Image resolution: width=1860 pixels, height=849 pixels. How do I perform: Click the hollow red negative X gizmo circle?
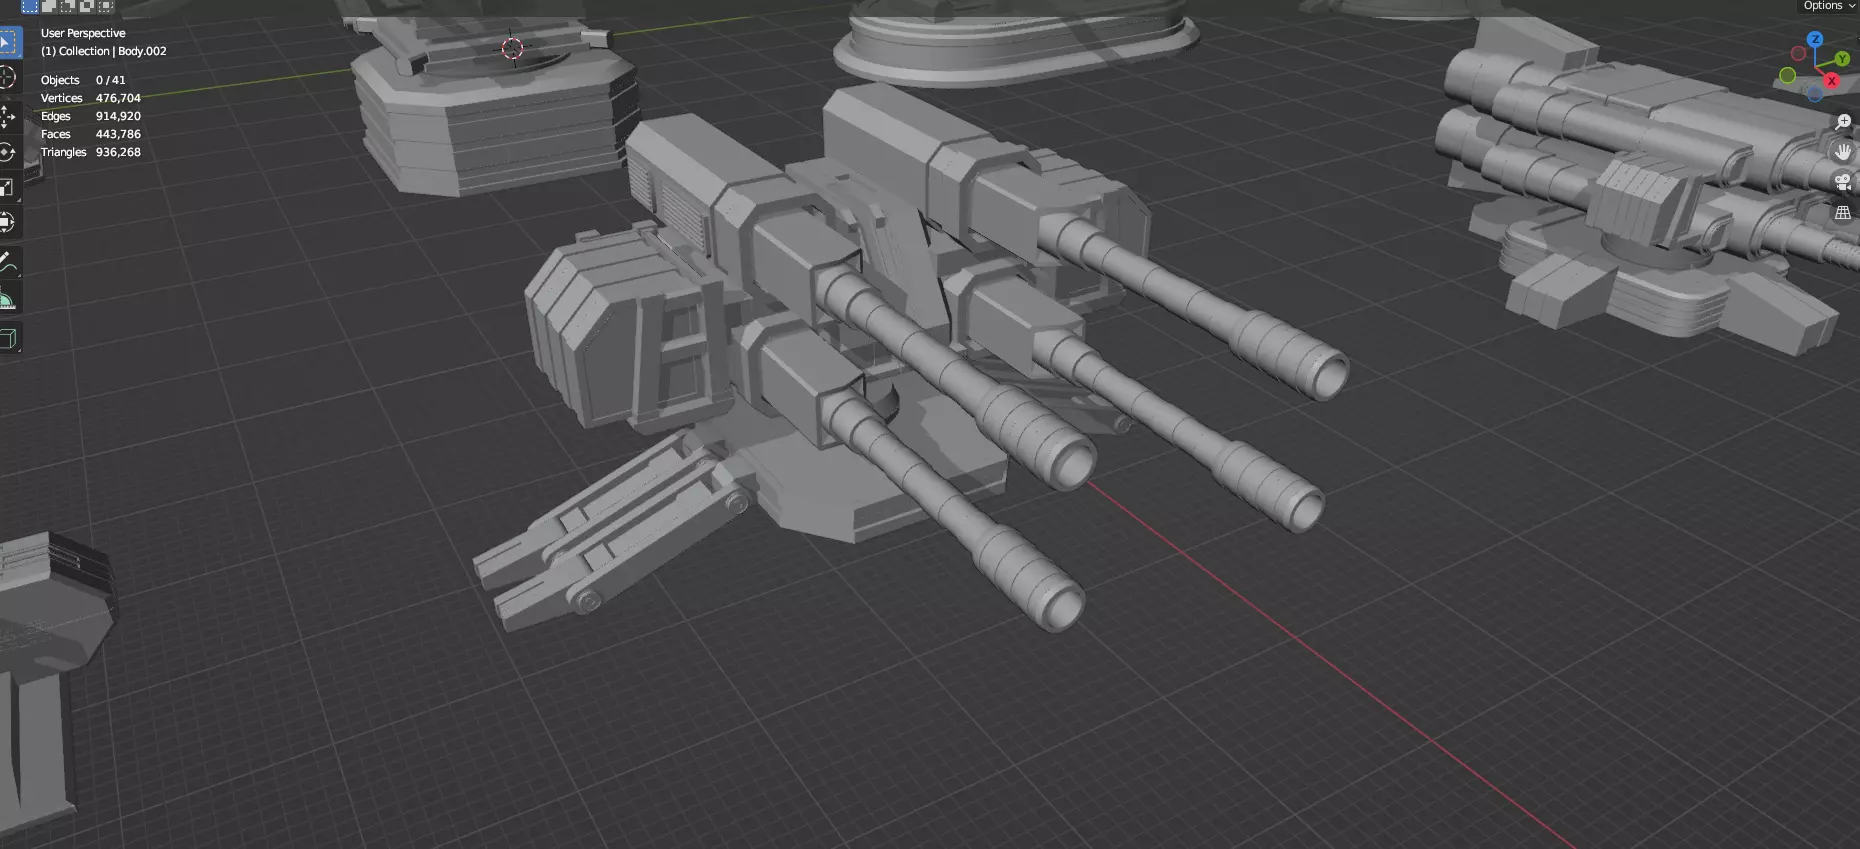point(1798,53)
